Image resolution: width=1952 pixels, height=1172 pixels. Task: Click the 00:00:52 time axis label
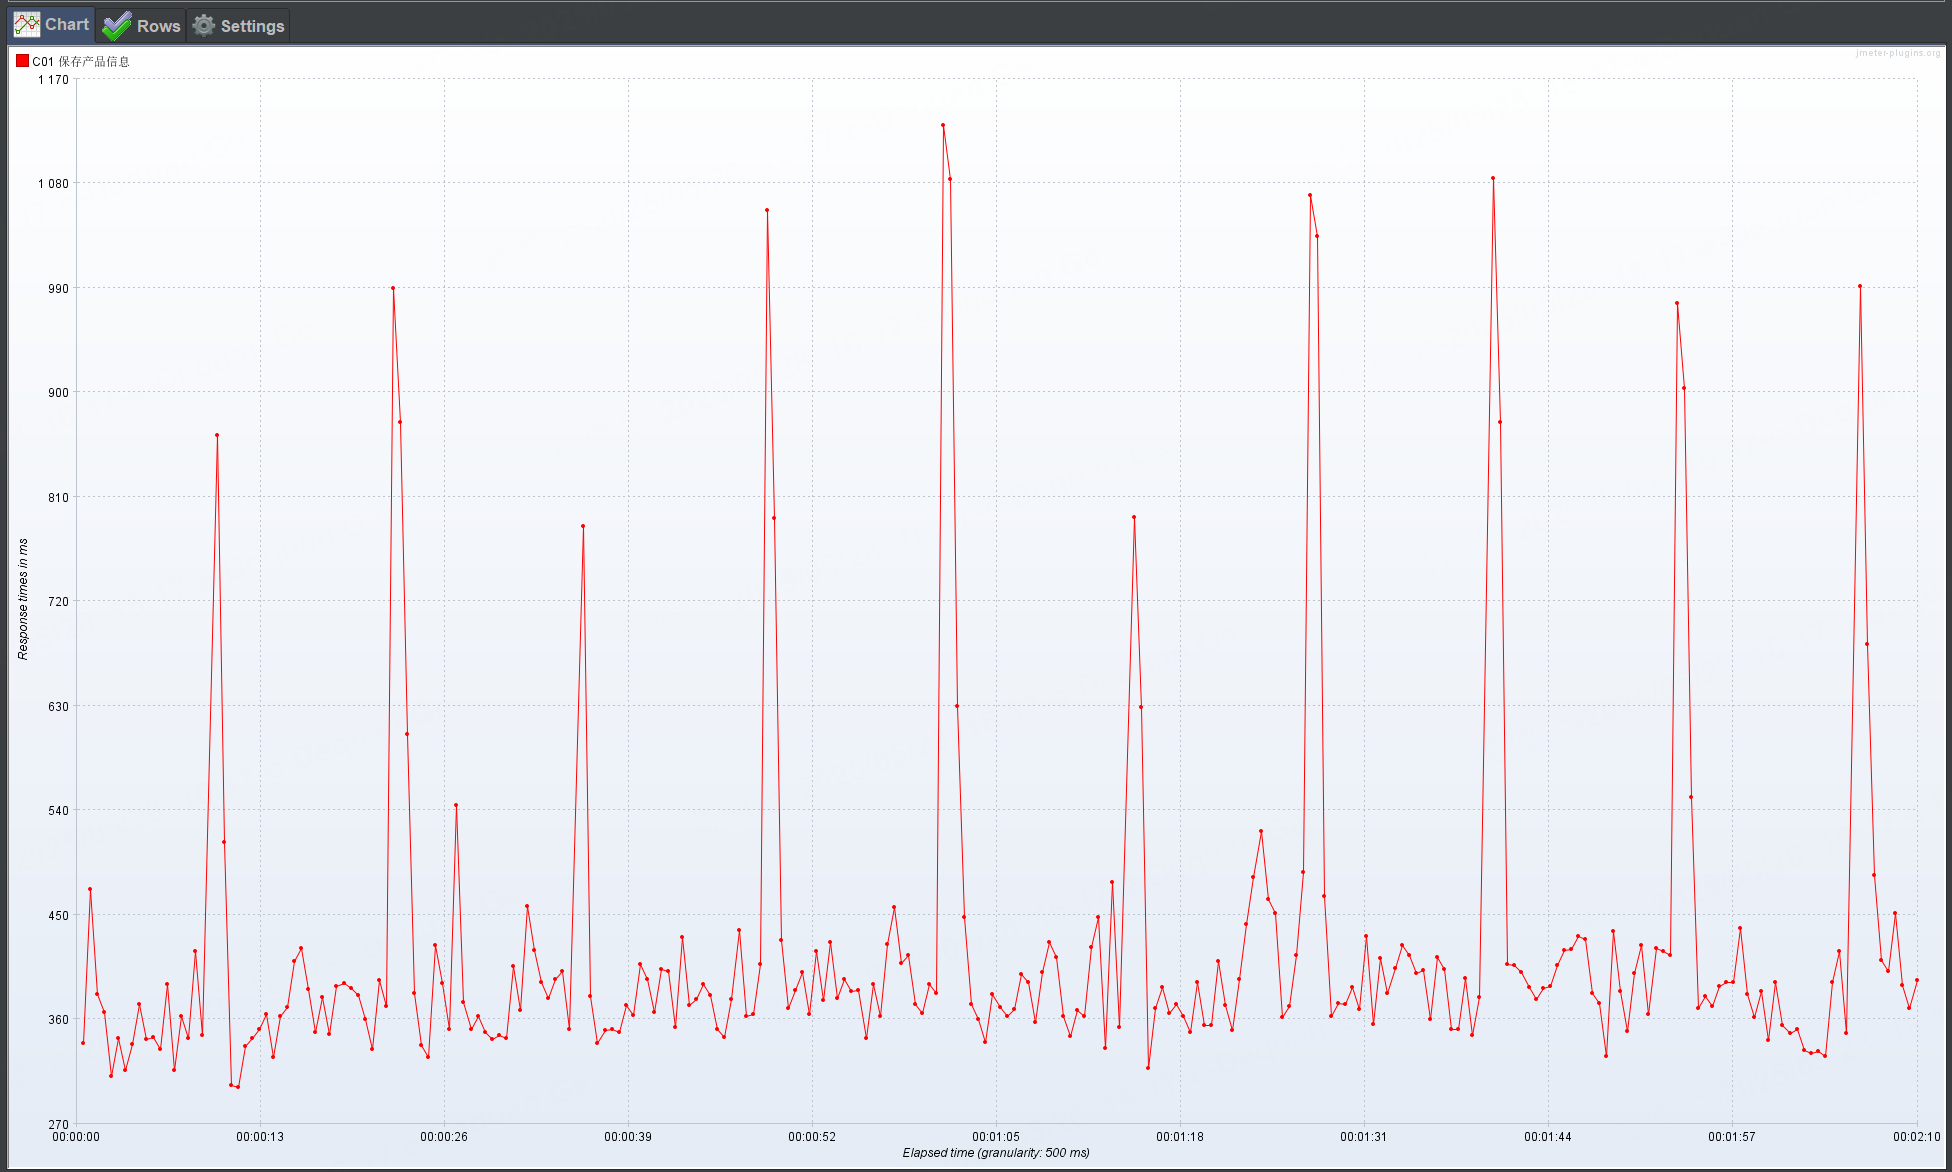pos(812,1137)
